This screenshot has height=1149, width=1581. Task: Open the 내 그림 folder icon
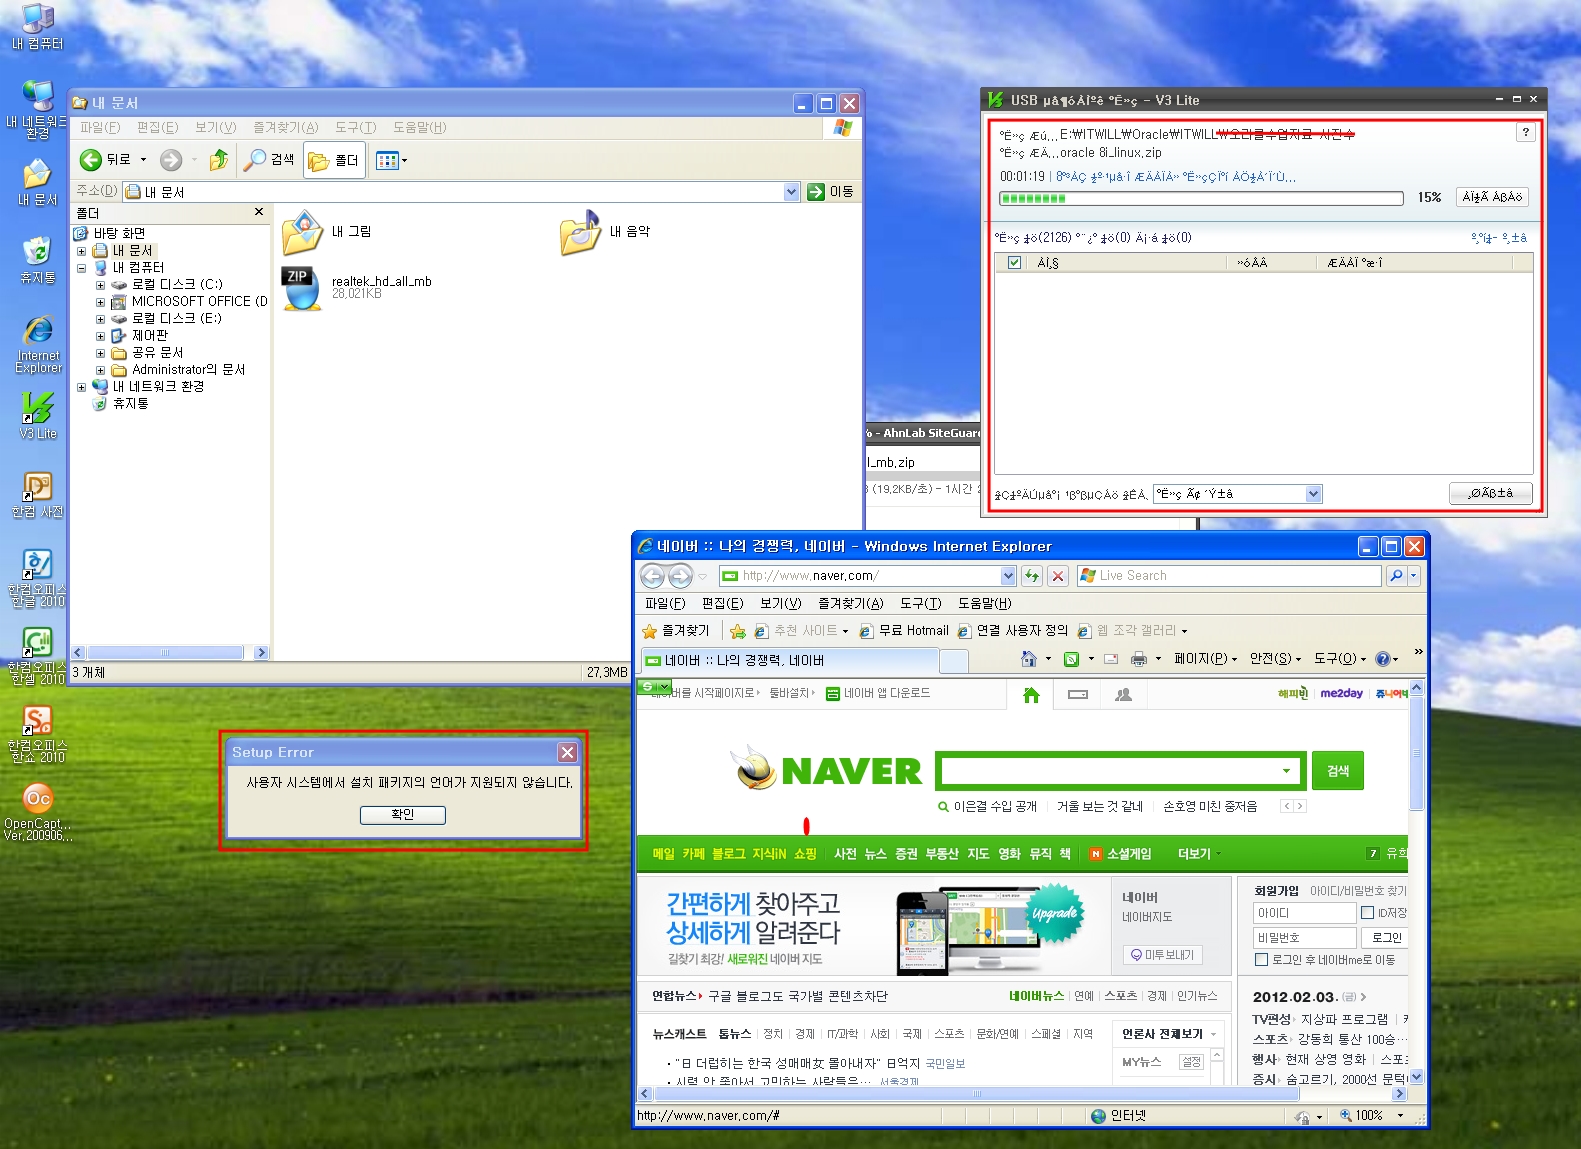302,233
